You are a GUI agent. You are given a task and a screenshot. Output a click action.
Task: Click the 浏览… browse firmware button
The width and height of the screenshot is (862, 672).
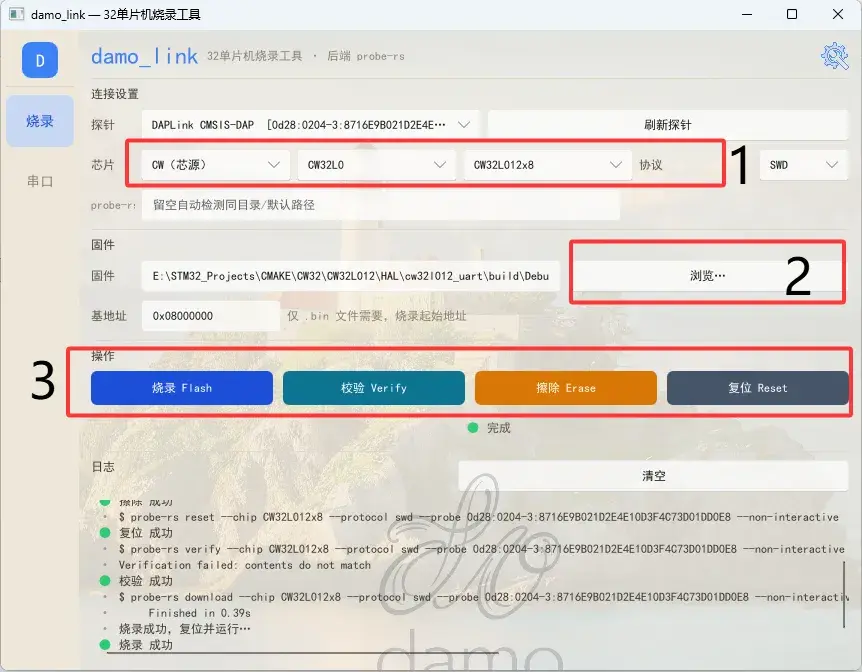point(708,276)
